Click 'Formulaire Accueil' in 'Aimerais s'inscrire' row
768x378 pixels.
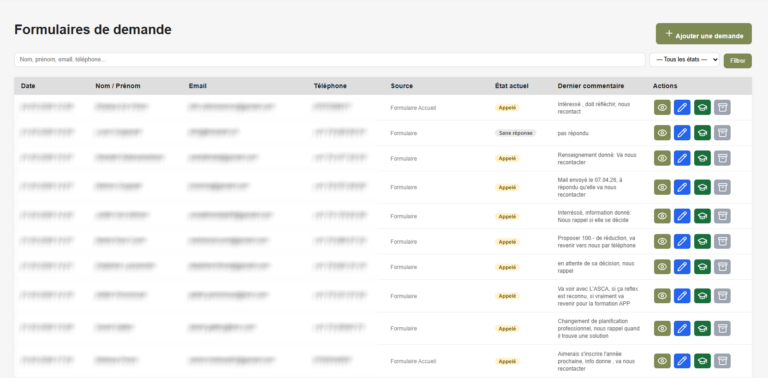point(413,361)
